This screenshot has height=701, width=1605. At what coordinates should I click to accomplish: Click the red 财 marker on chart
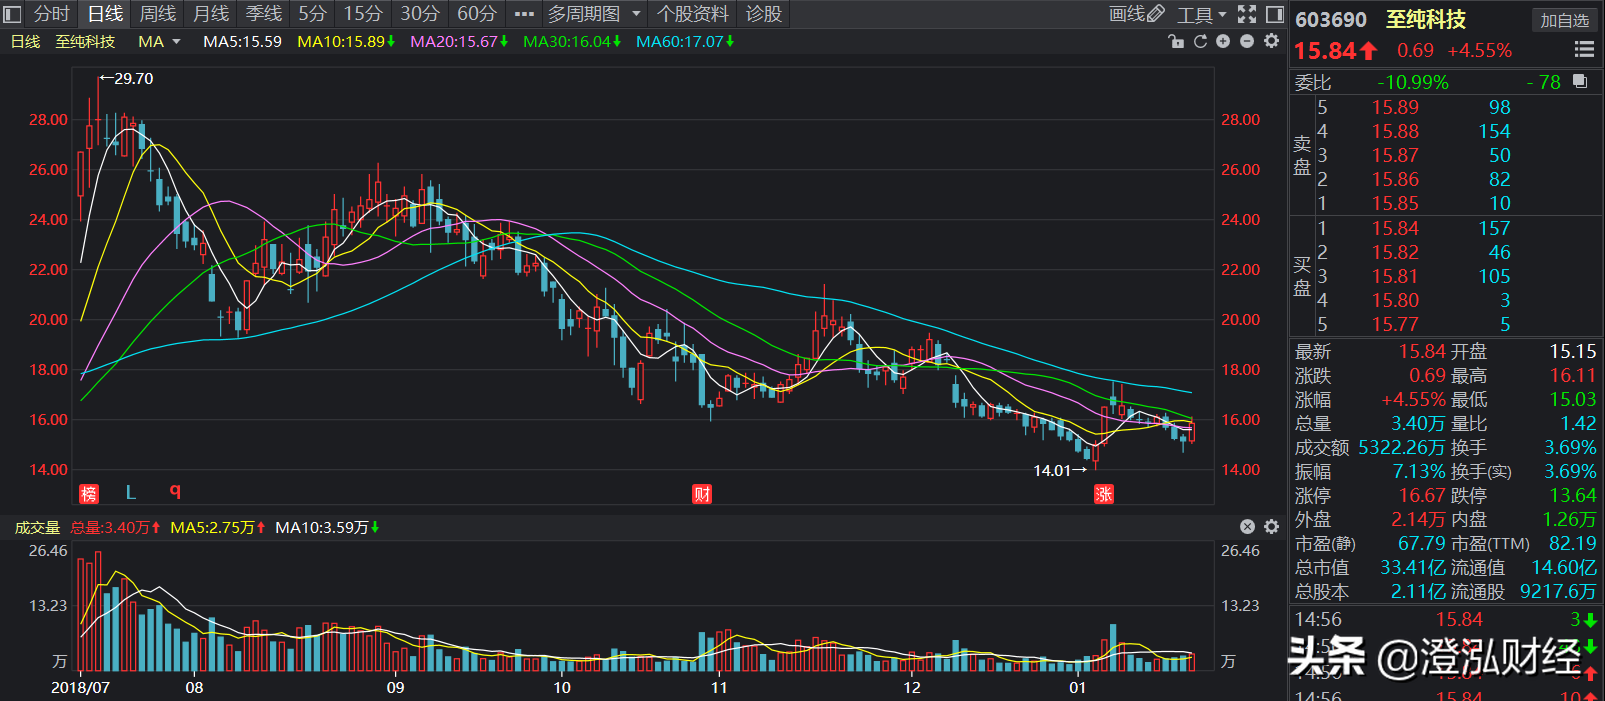(702, 494)
